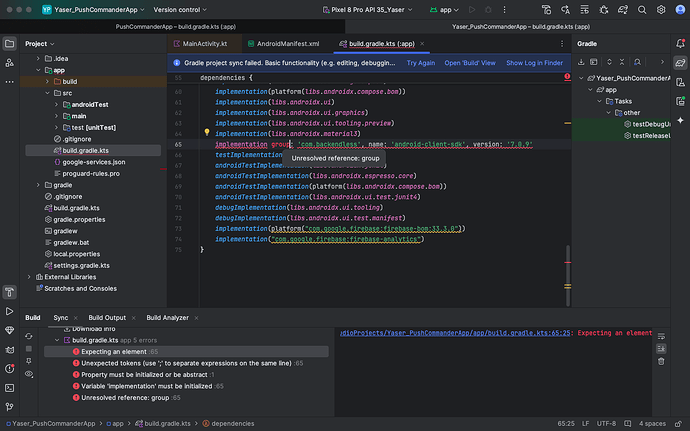
Task: Select the Build Analyzer tab
Action: click(167, 318)
